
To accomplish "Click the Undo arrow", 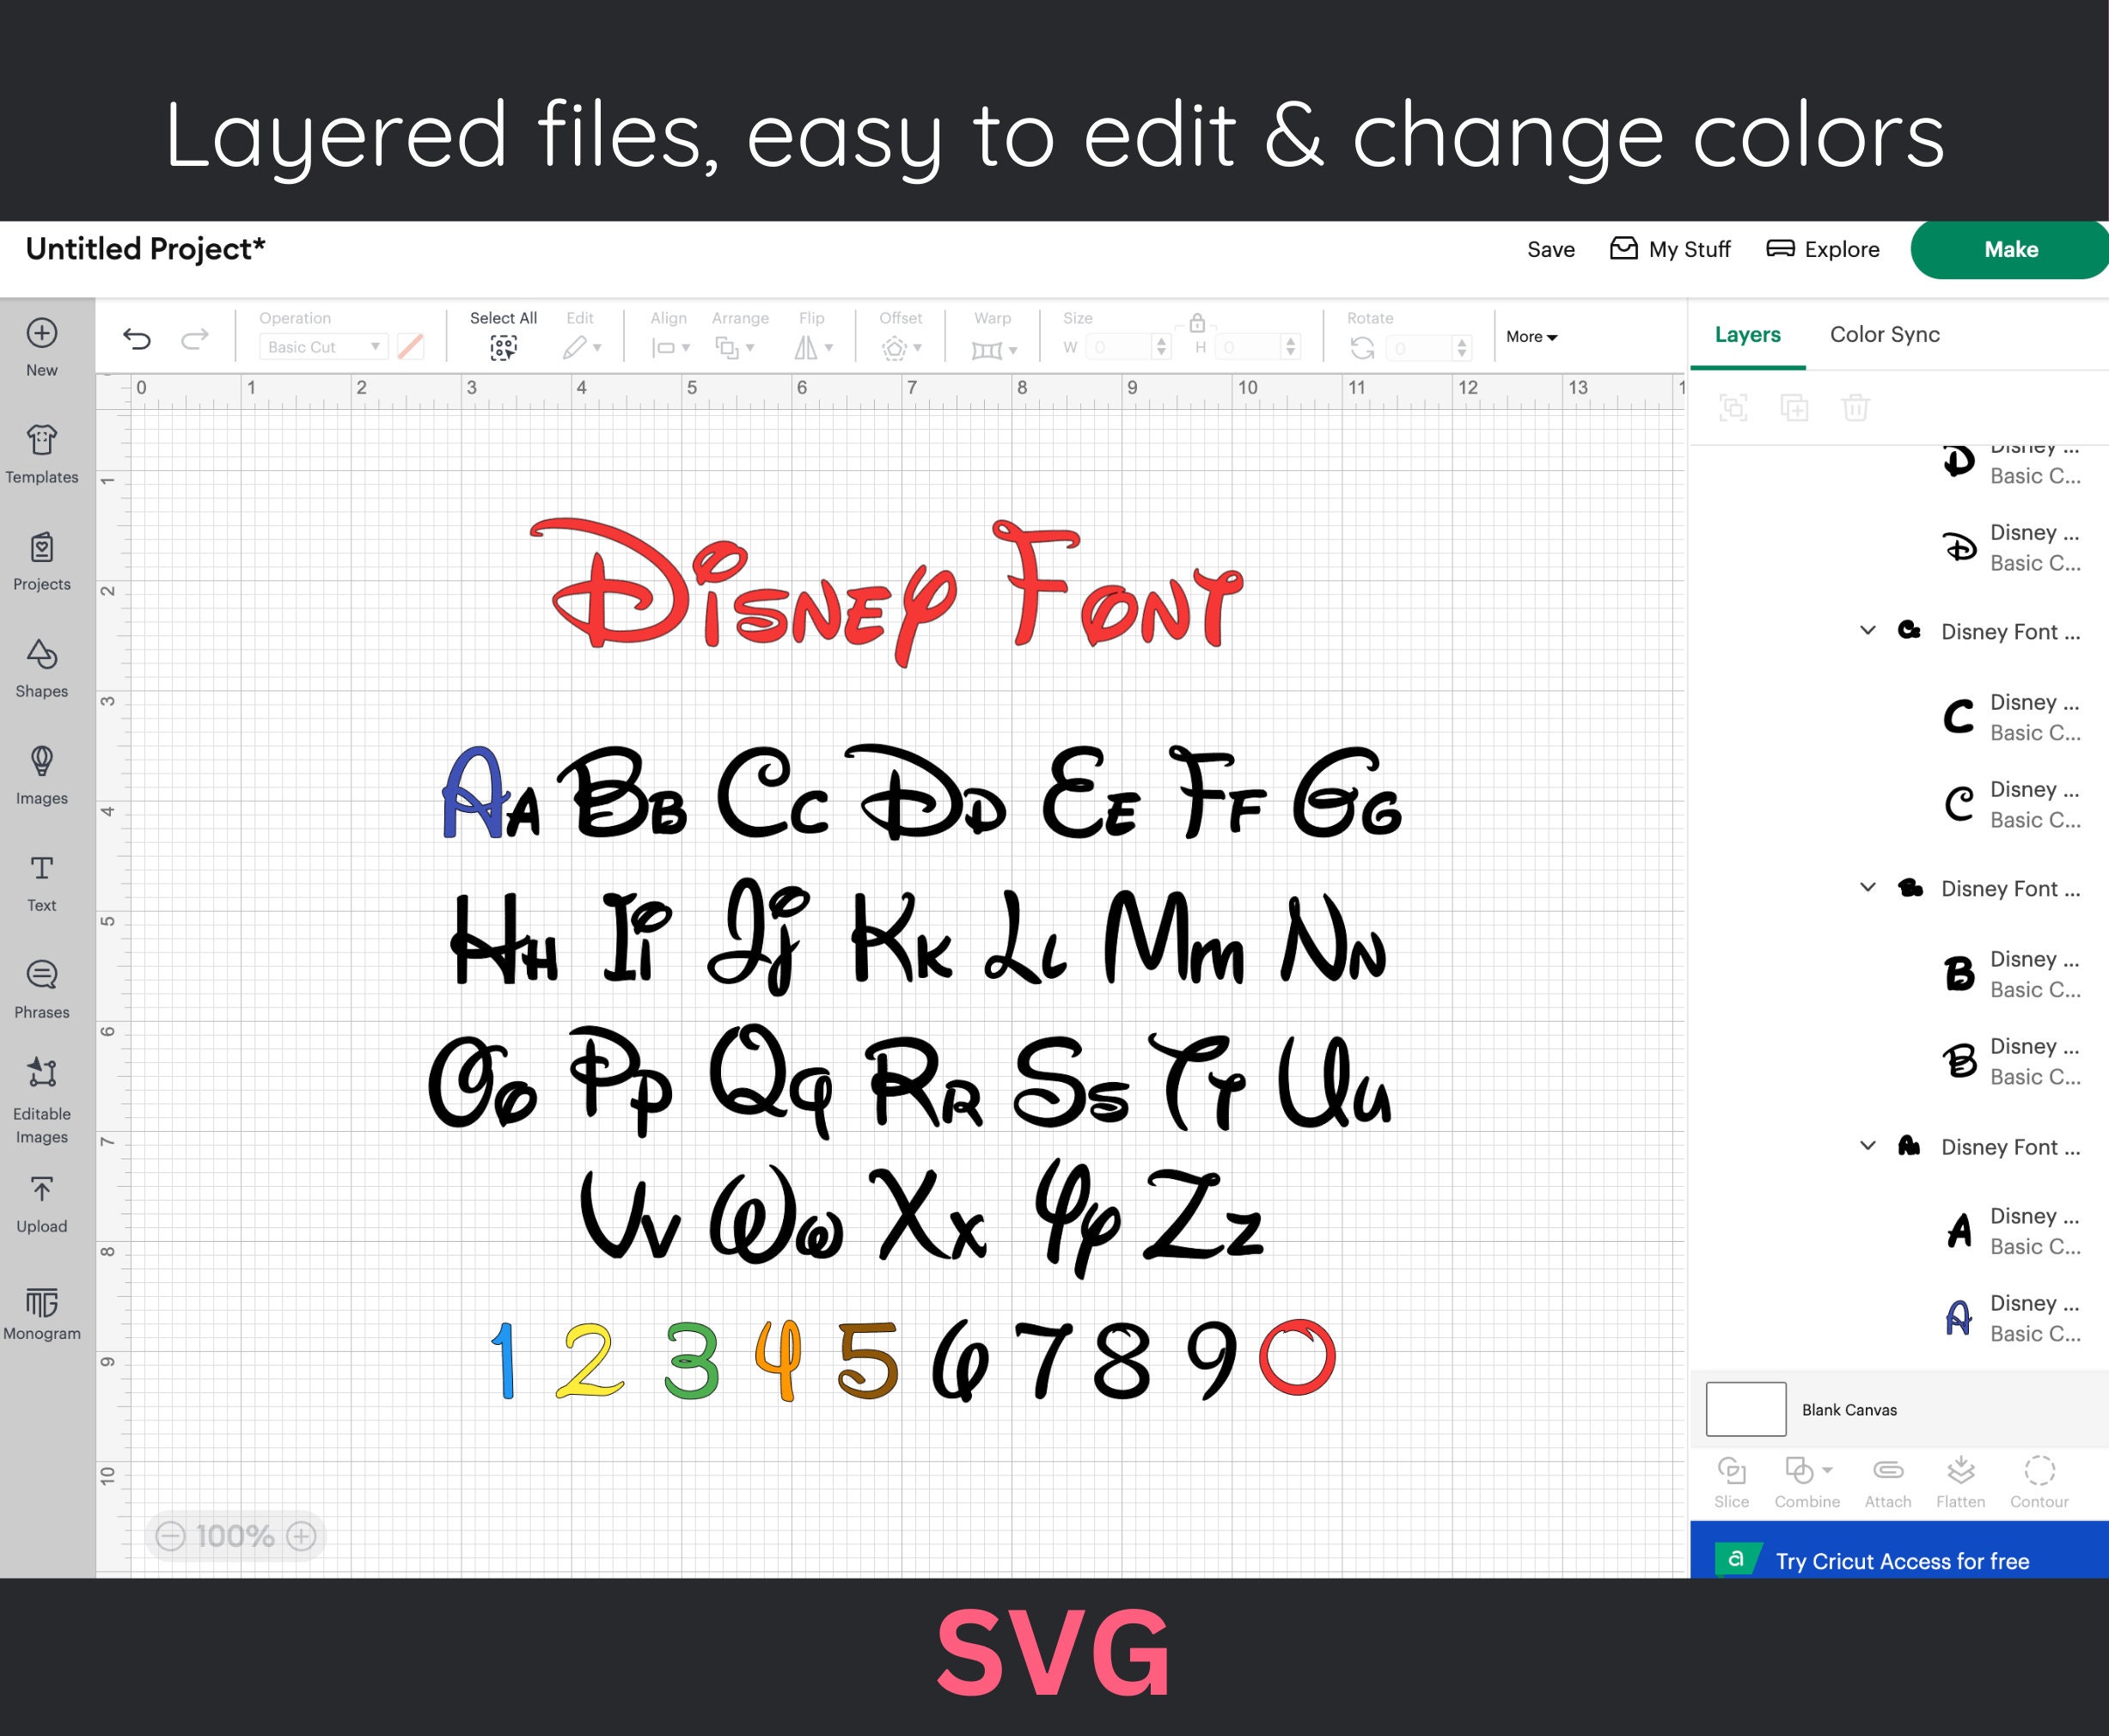I will (x=139, y=340).
